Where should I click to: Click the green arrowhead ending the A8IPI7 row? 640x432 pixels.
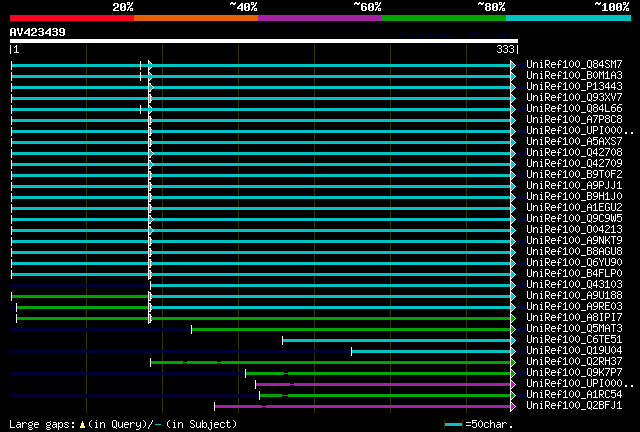pyautogui.click(x=513, y=318)
